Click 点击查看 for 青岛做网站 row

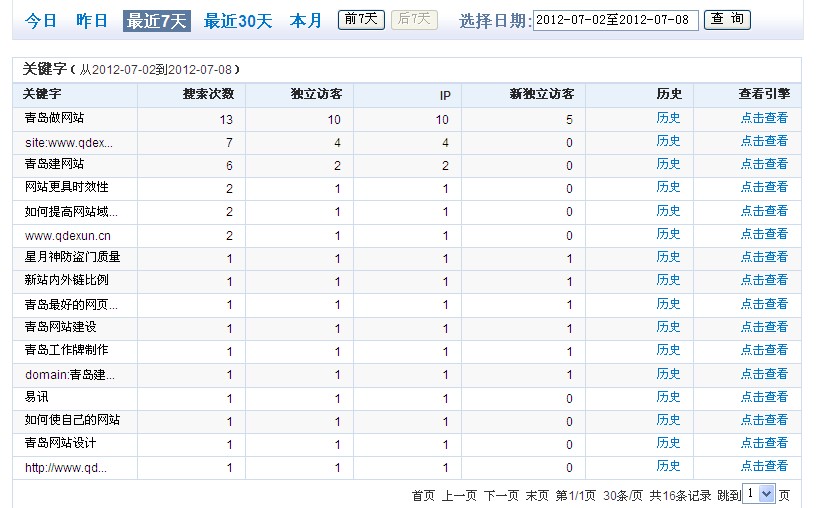[764, 118]
